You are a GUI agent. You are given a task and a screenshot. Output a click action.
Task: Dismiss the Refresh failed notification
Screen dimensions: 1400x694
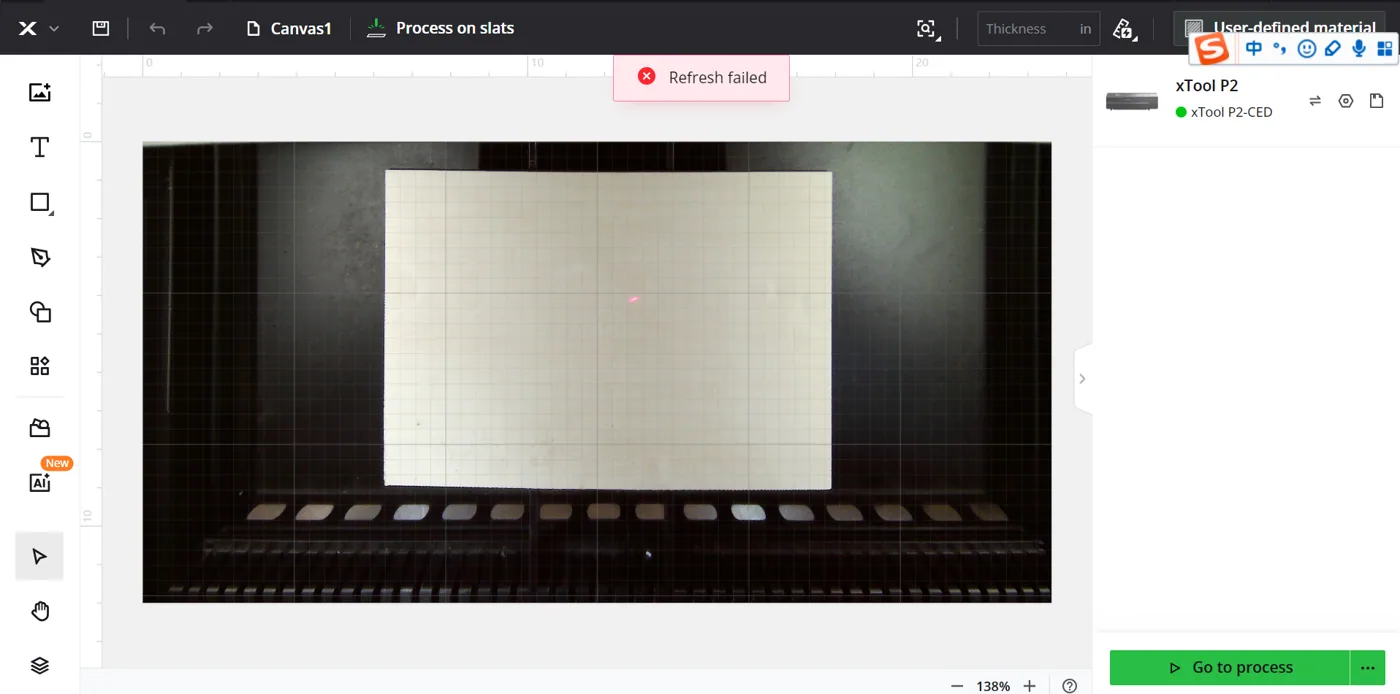pos(647,77)
